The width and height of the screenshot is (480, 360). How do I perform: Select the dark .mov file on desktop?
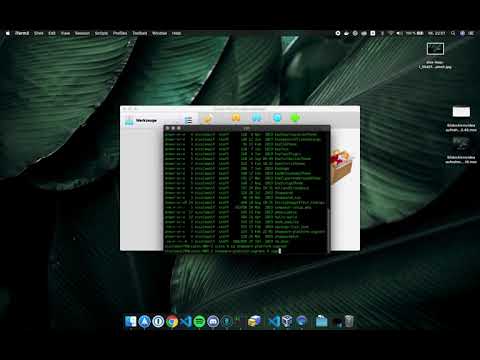click(x=461, y=144)
